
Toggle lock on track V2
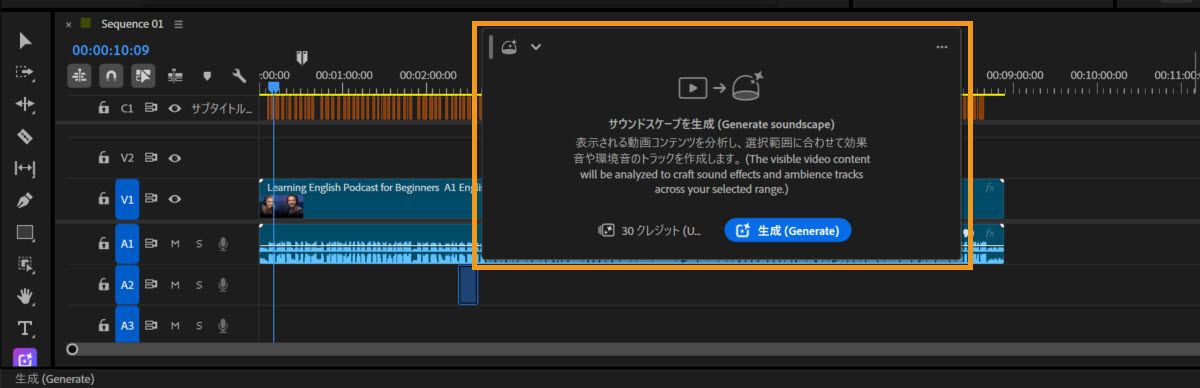pyautogui.click(x=103, y=157)
